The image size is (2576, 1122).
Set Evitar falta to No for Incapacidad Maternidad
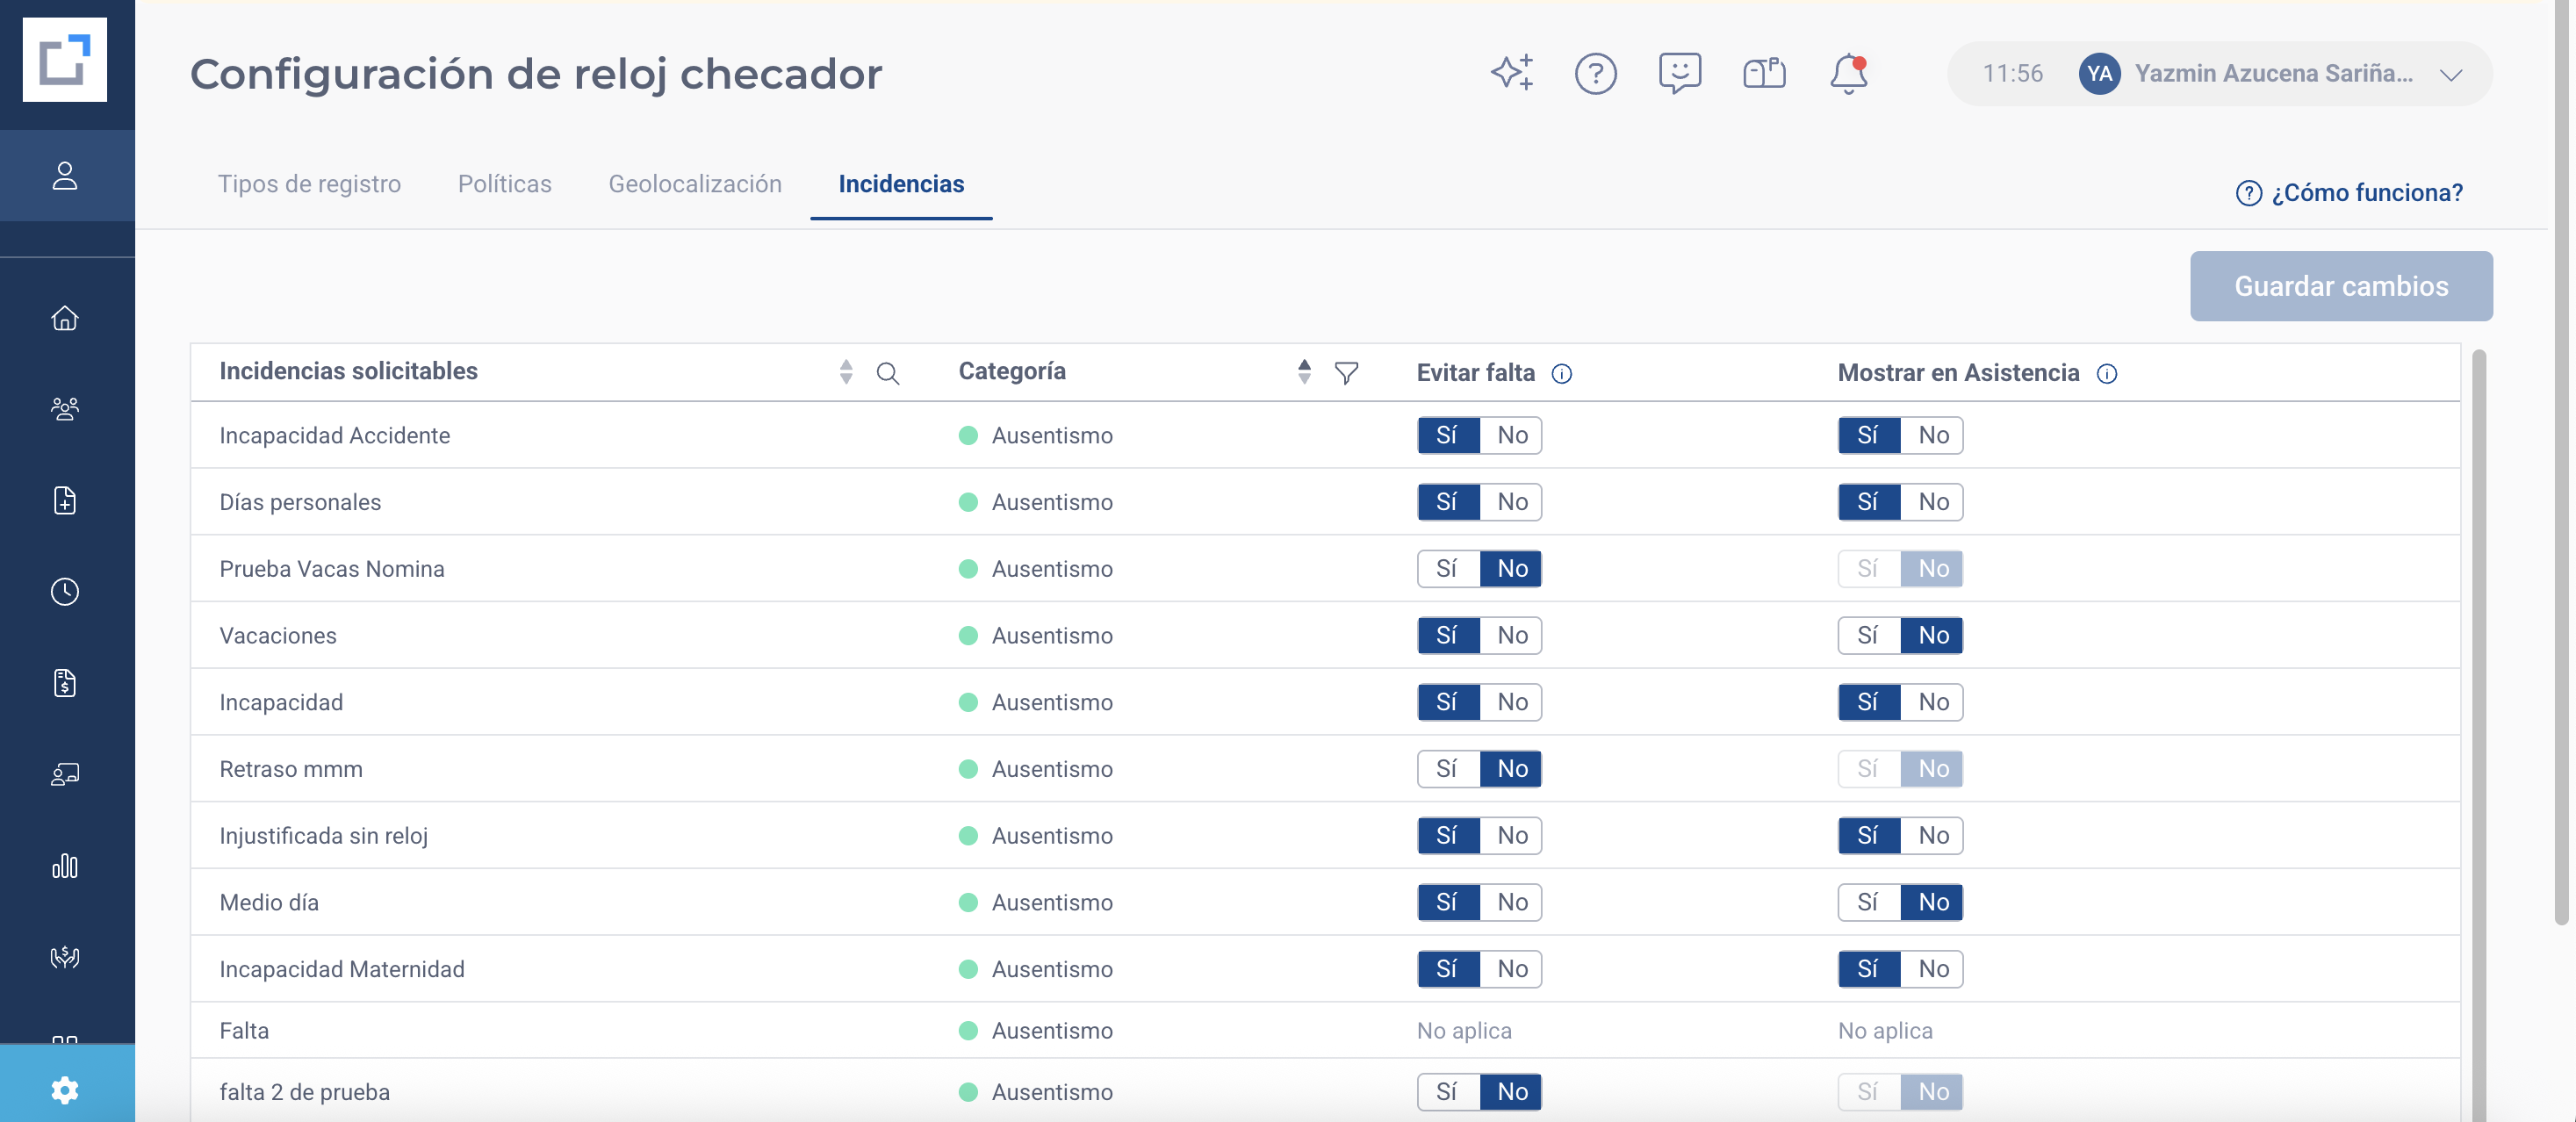[1511, 969]
